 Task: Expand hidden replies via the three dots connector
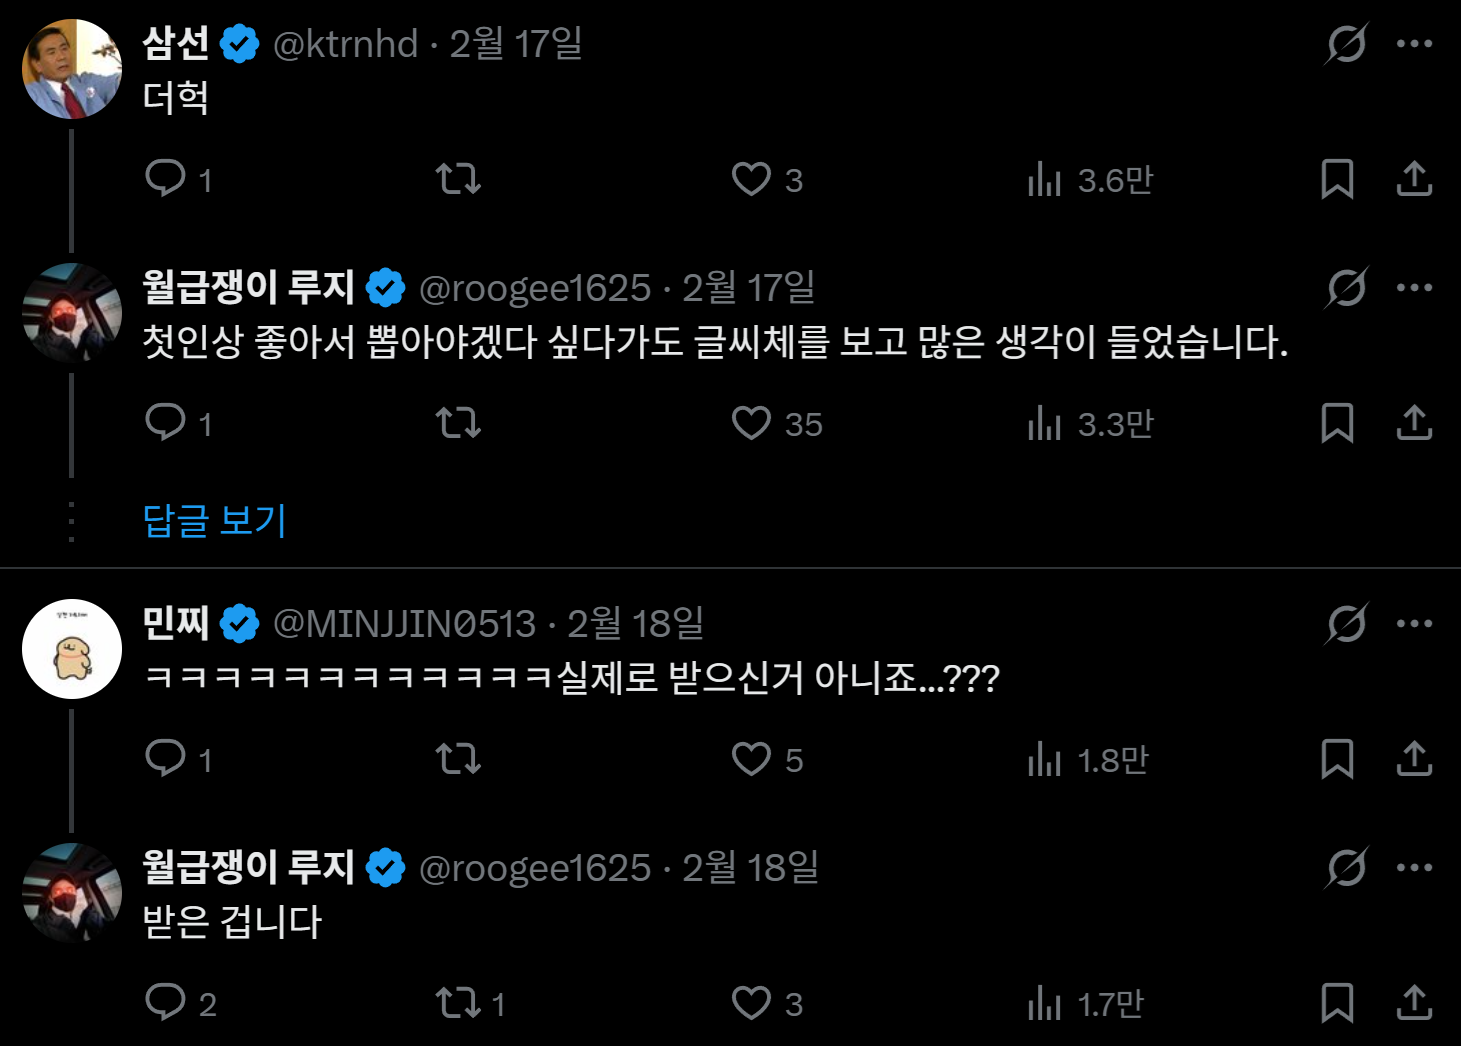(x=71, y=521)
